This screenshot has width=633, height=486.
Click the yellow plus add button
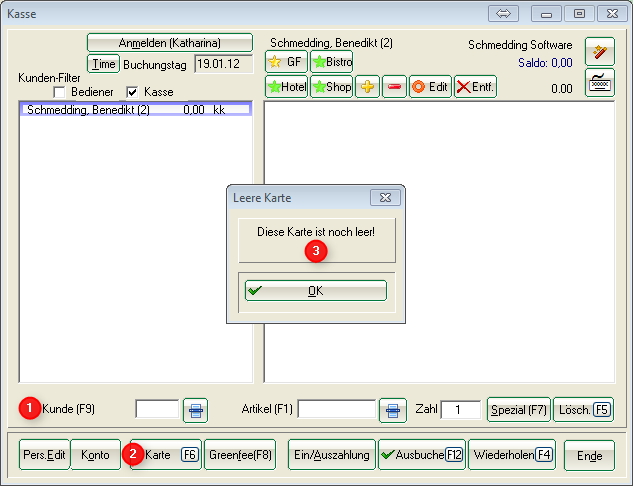(367, 87)
